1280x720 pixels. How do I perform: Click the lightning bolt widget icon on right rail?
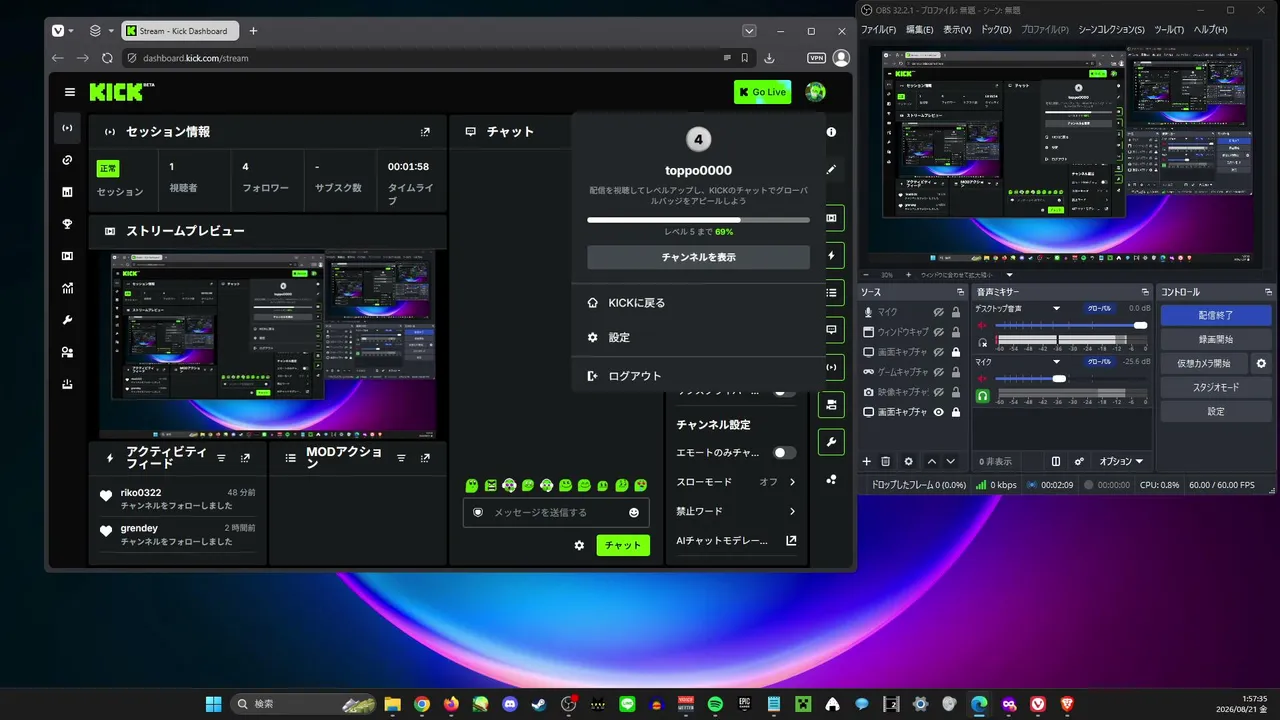[831, 255]
